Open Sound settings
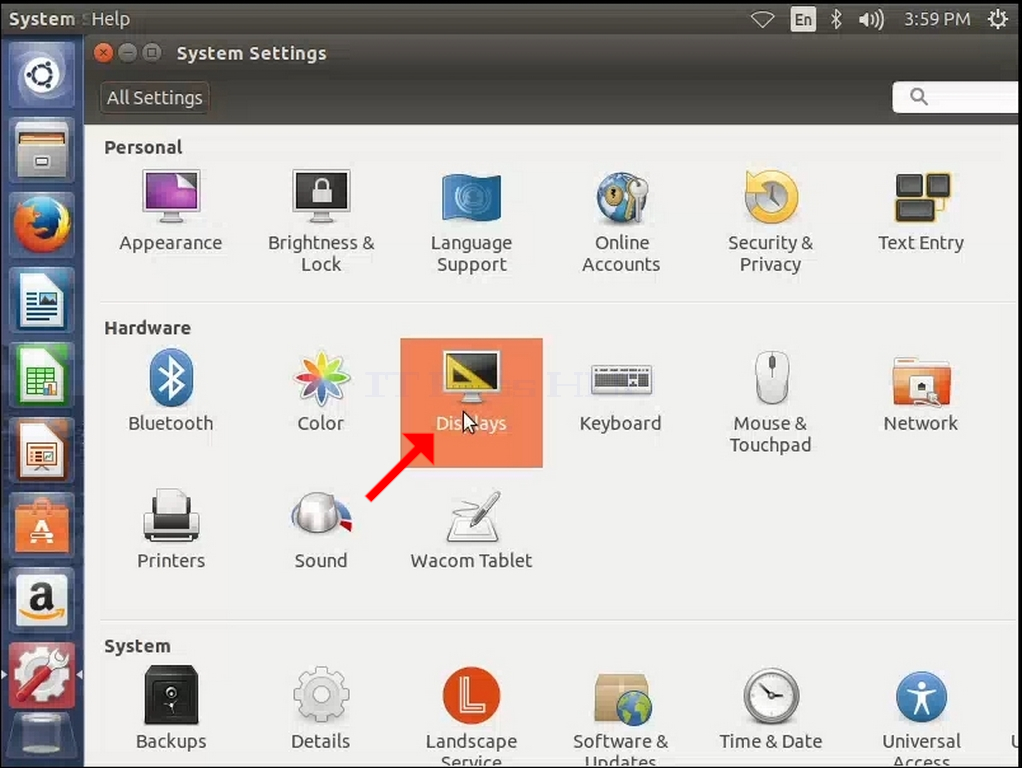This screenshot has width=1022, height=768. click(321, 529)
